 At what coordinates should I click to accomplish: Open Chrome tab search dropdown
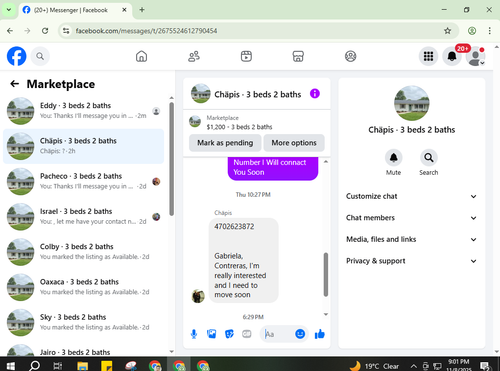[9, 10]
